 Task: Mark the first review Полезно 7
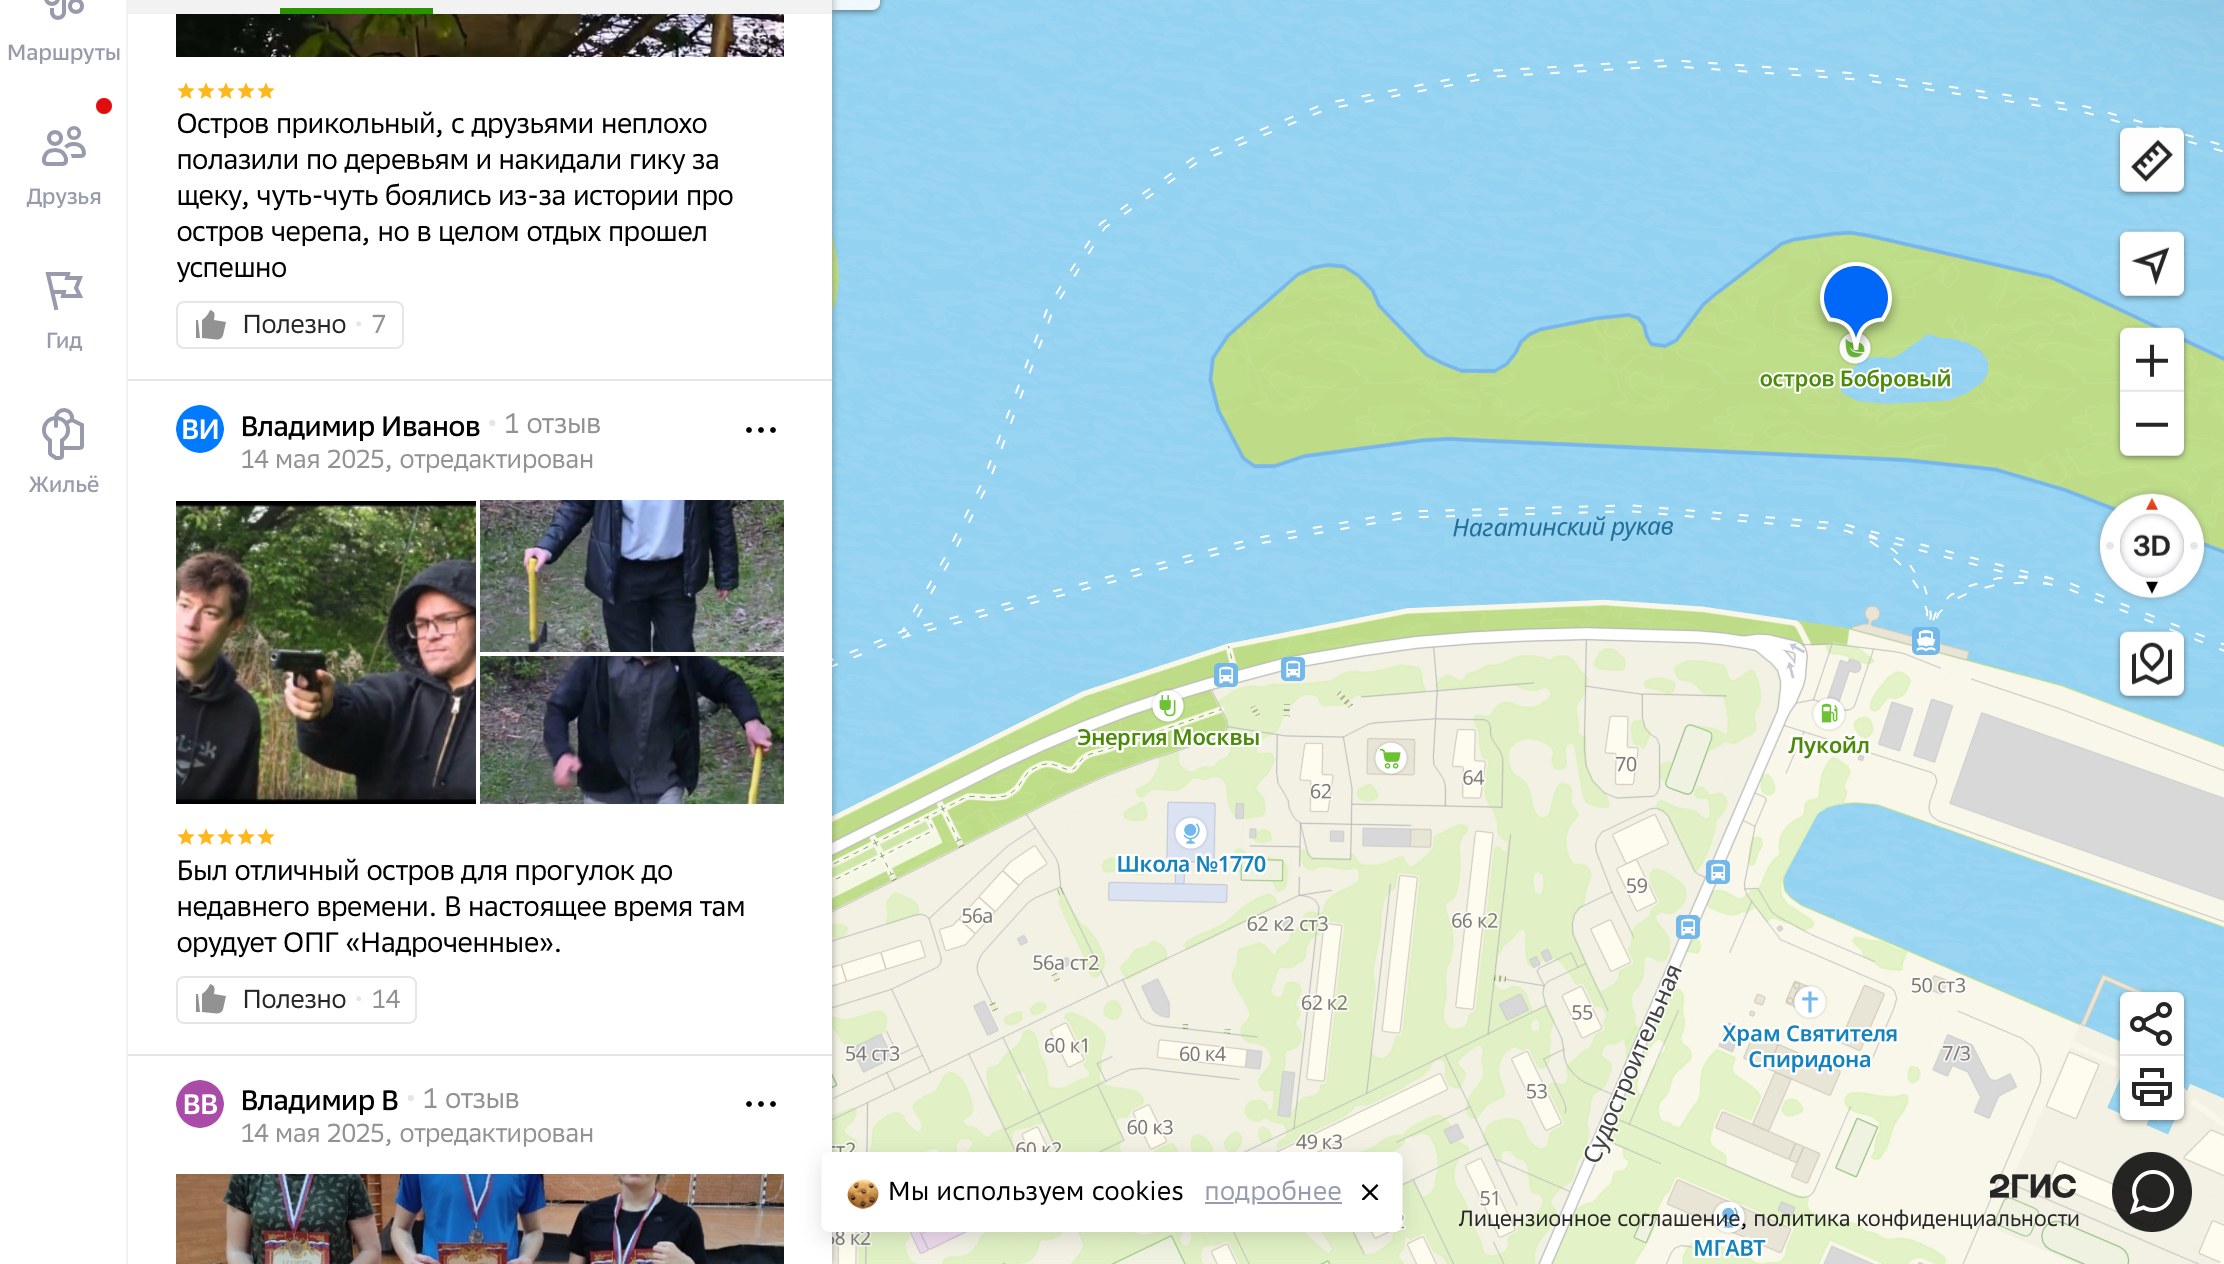tap(290, 325)
